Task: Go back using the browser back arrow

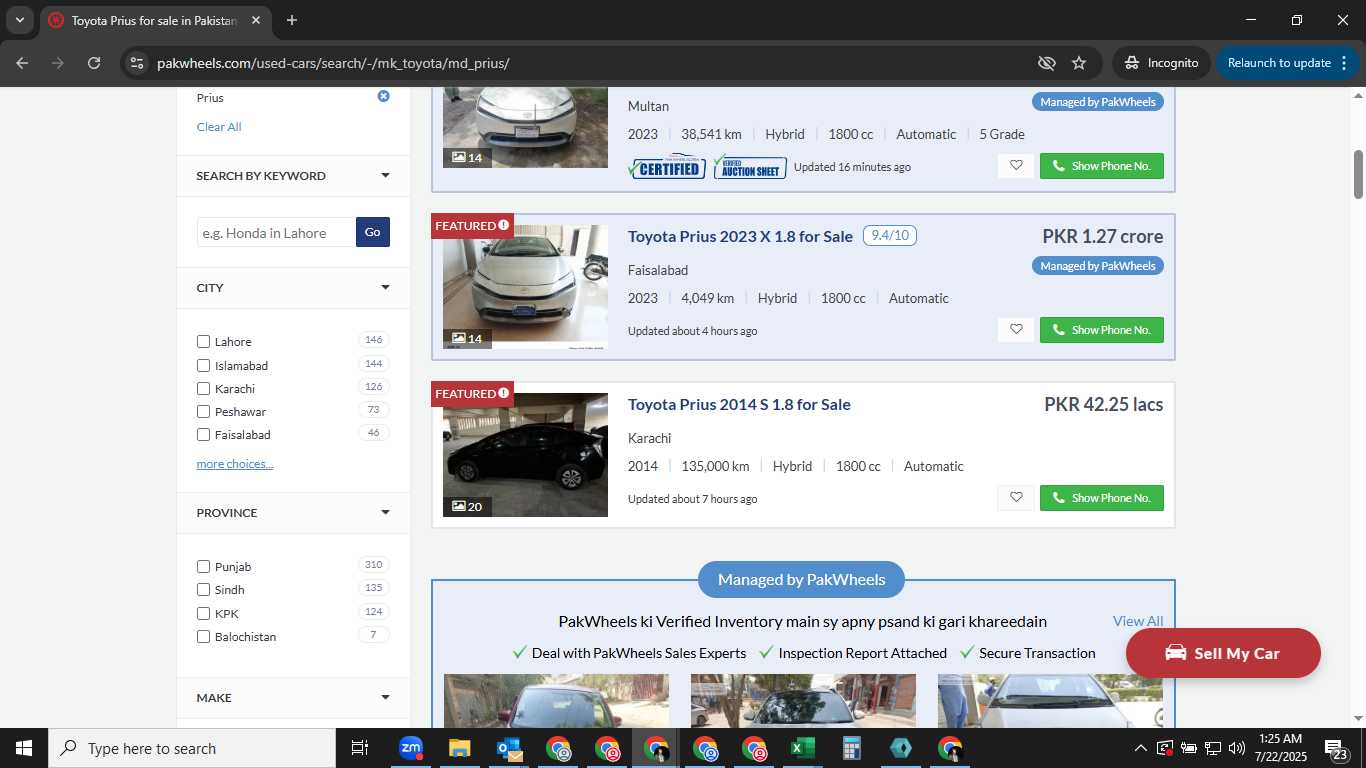Action: pyautogui.click(x=22, y=62)
